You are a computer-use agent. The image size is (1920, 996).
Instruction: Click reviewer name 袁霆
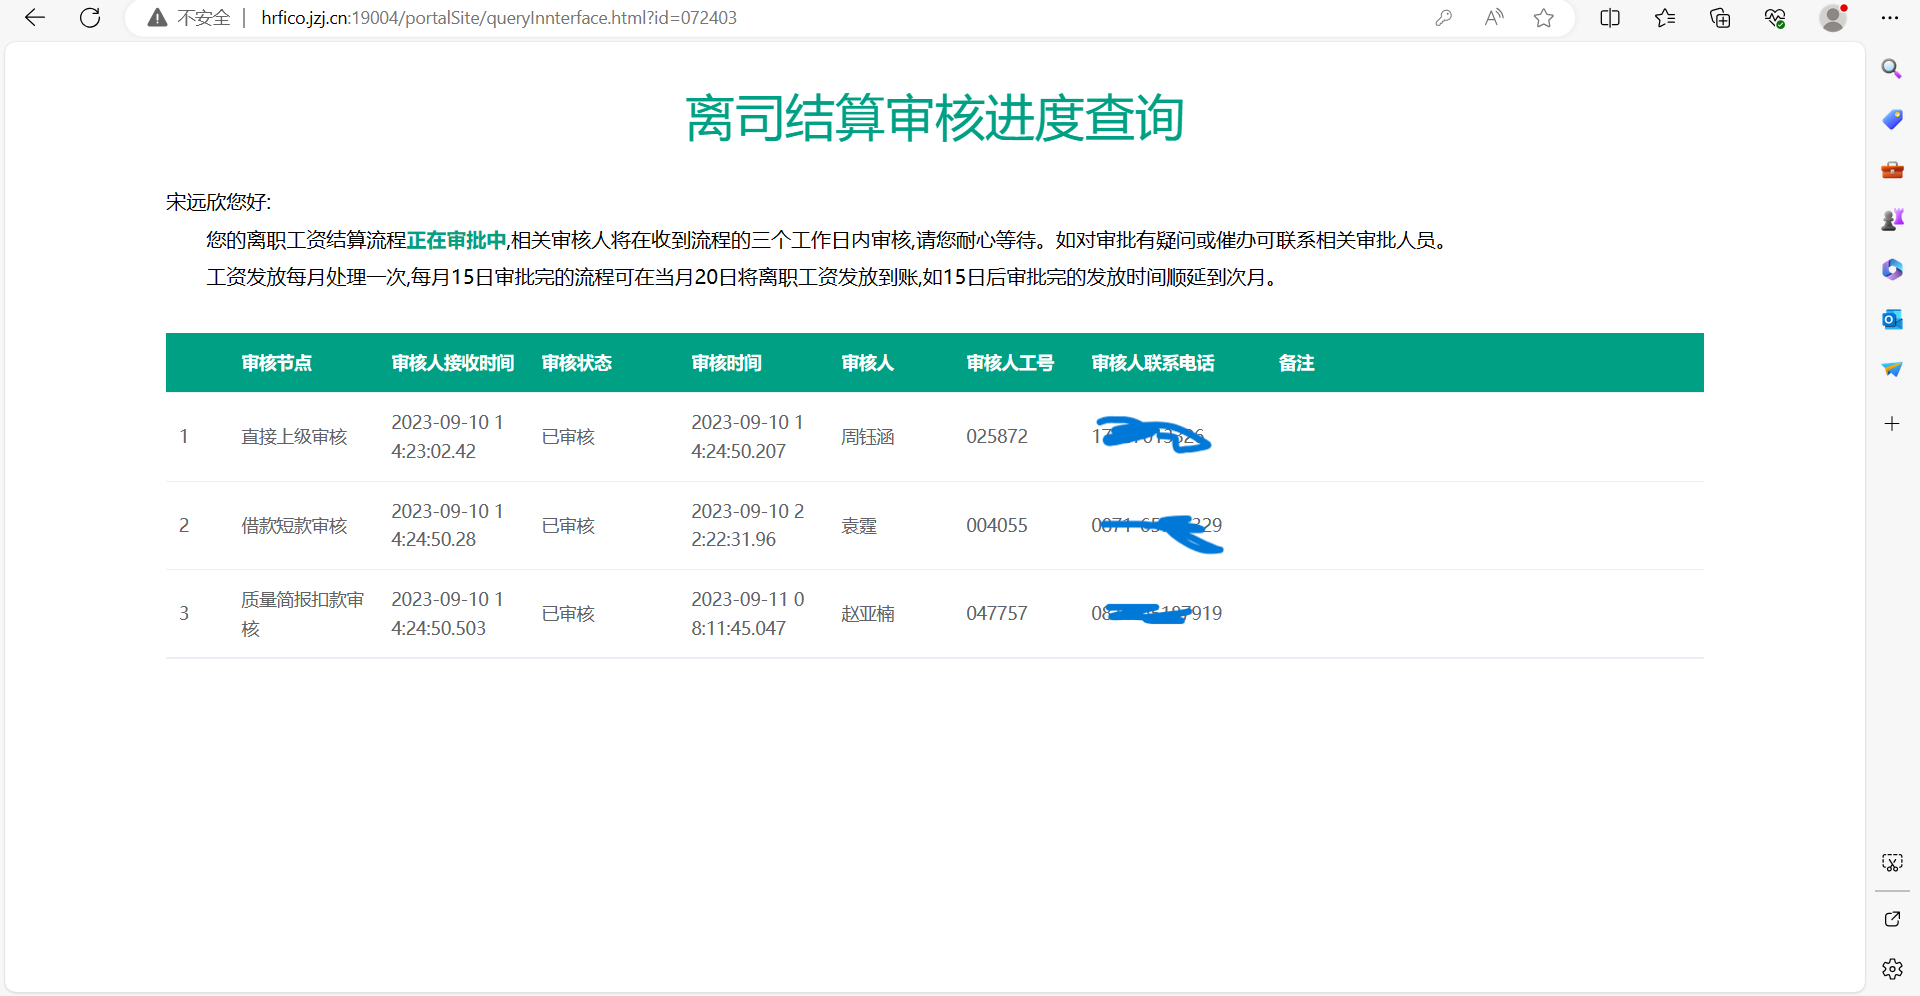tap(859, 526)
